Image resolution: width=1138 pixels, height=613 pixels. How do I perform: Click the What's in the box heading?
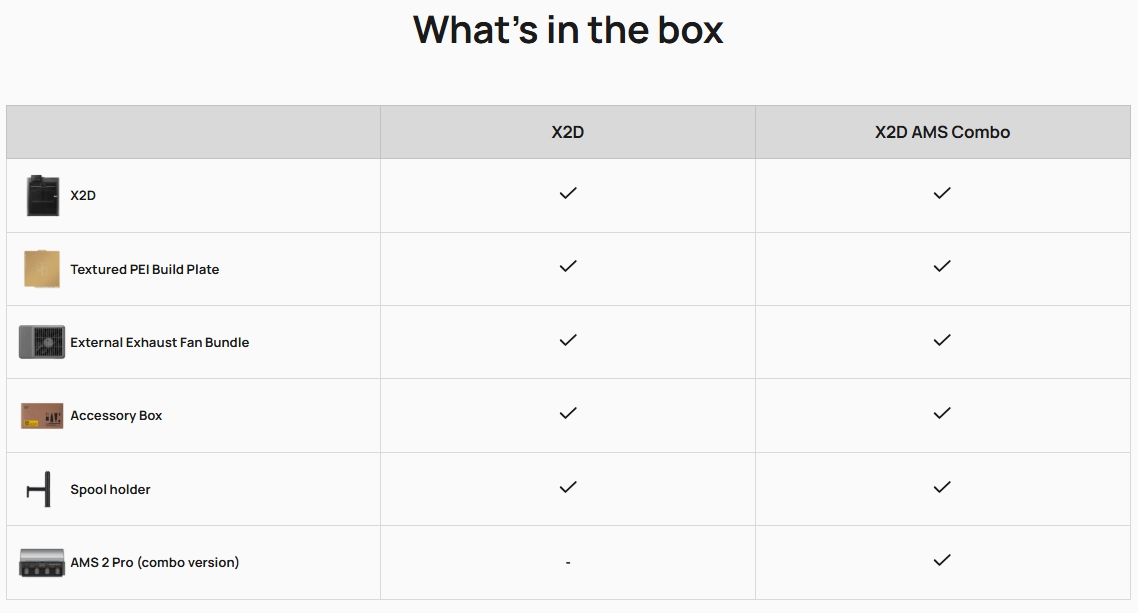point(568,30)
